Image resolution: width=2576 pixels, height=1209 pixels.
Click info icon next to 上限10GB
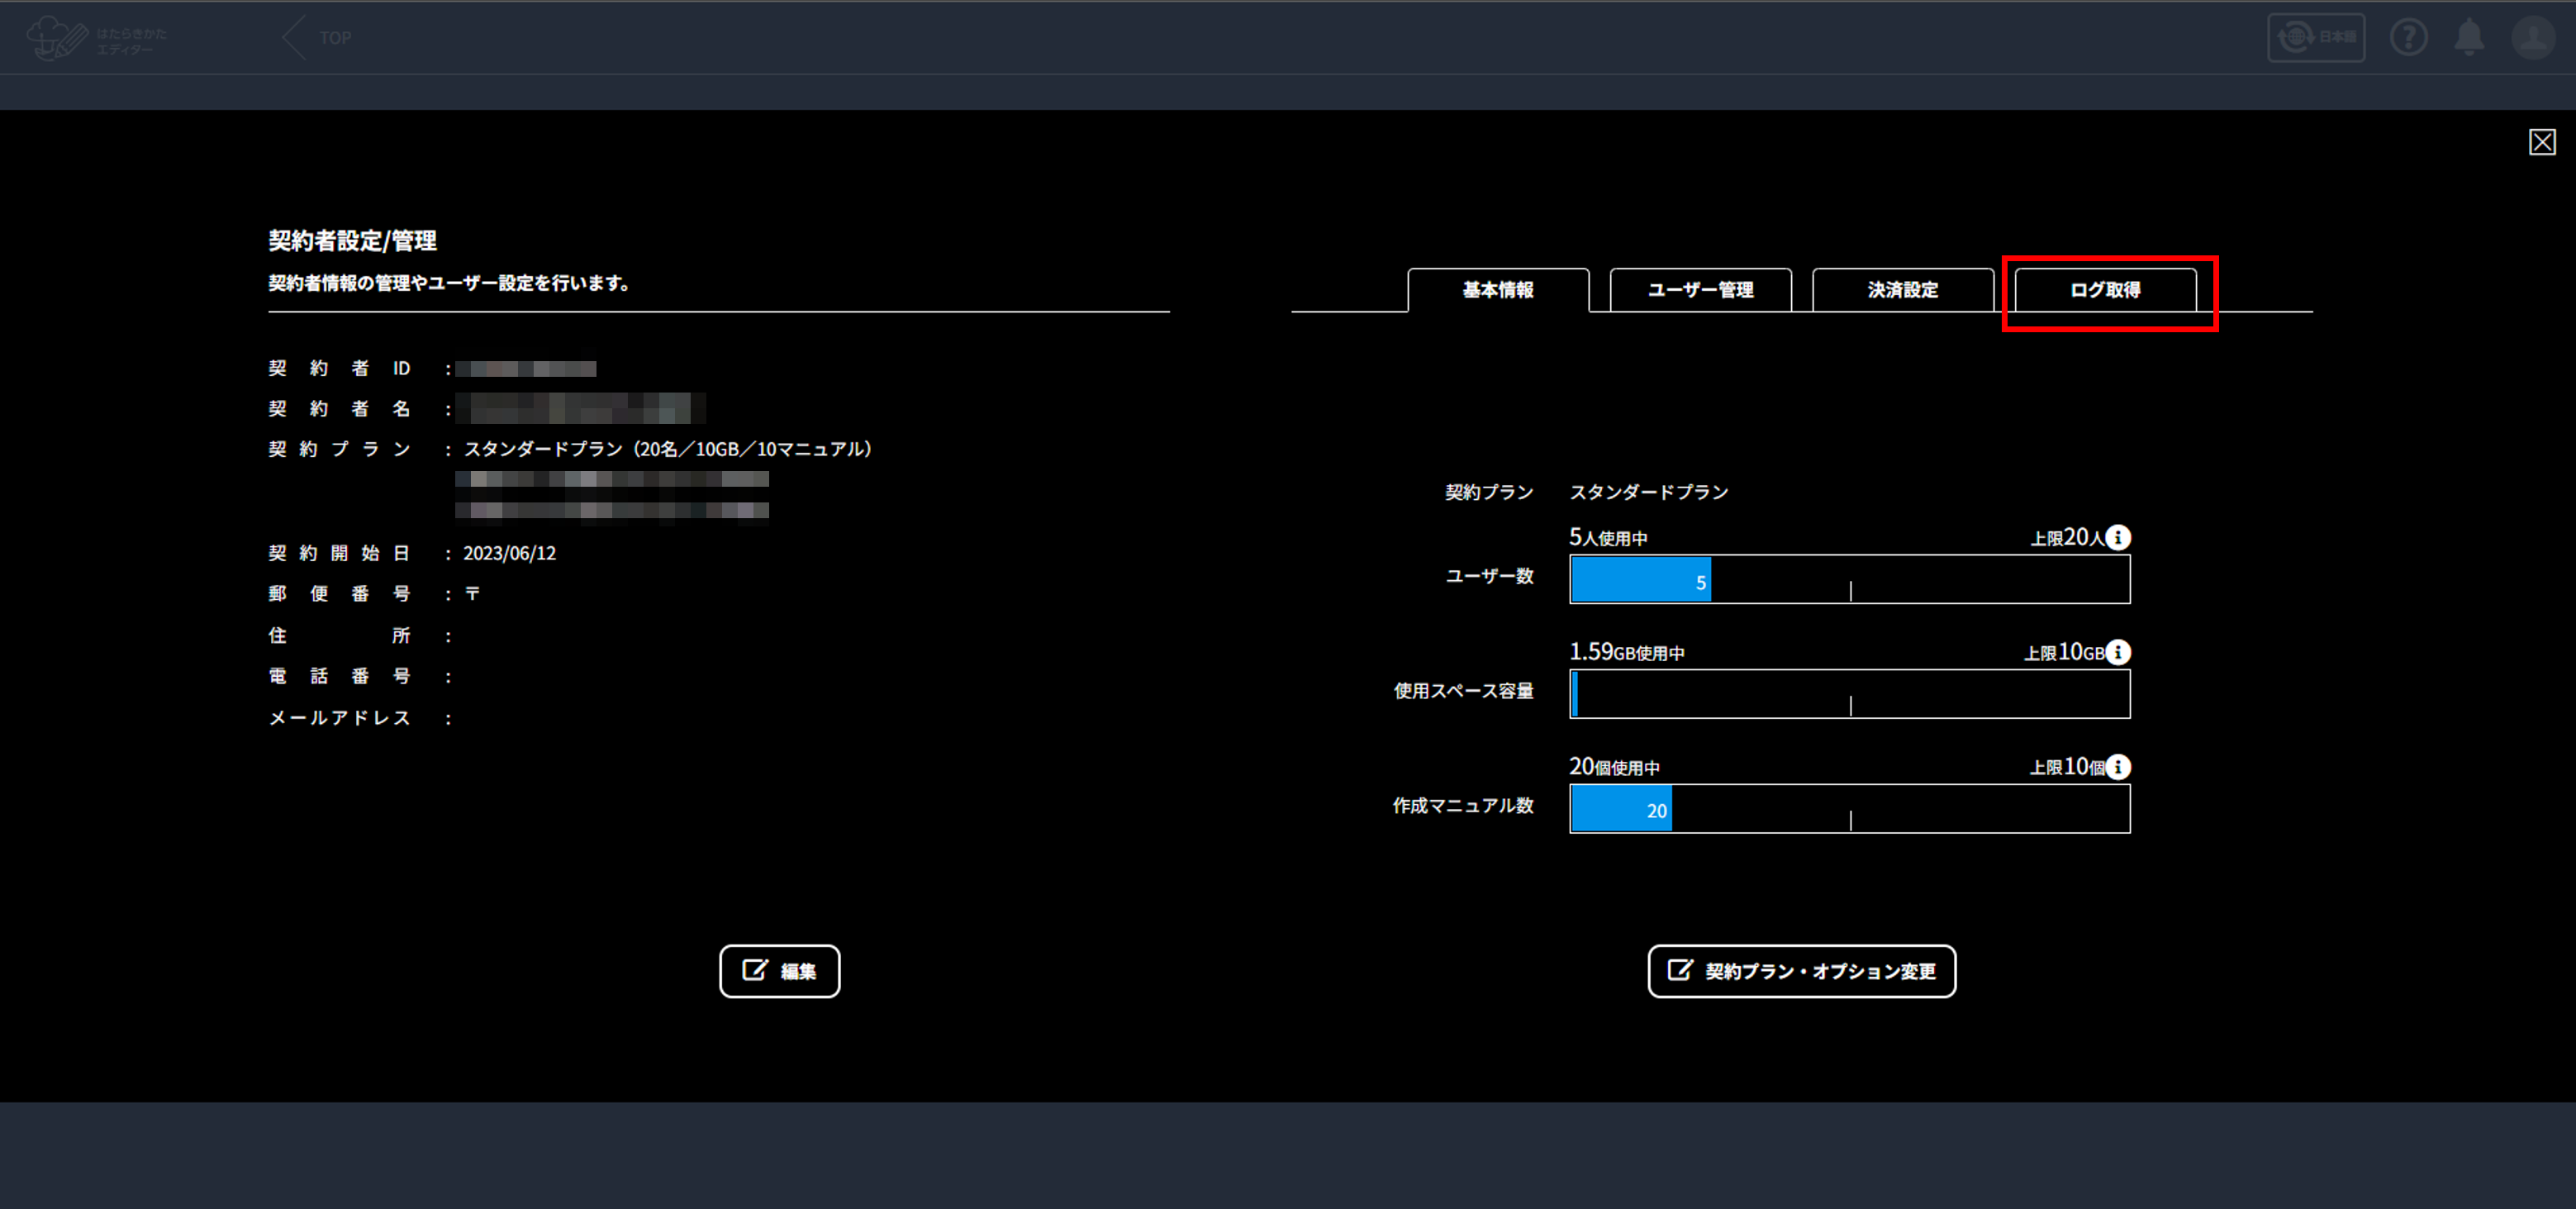(2118, 653)
